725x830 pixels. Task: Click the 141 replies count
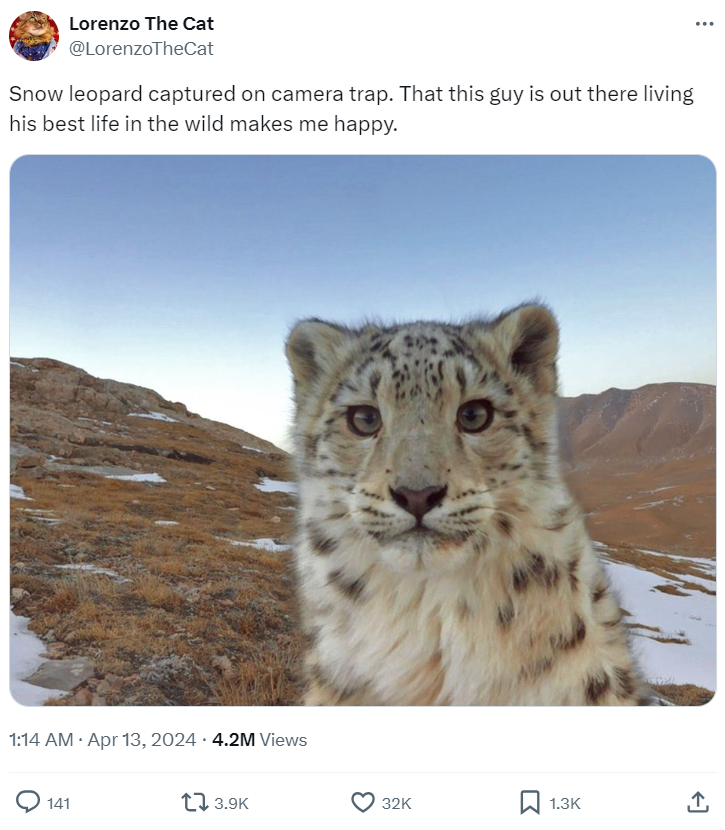[x=59, y=803]
